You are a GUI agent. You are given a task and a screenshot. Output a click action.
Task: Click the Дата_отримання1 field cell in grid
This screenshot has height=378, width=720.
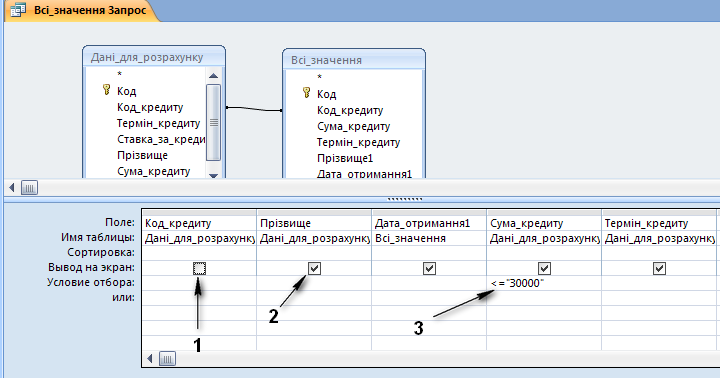429,223
